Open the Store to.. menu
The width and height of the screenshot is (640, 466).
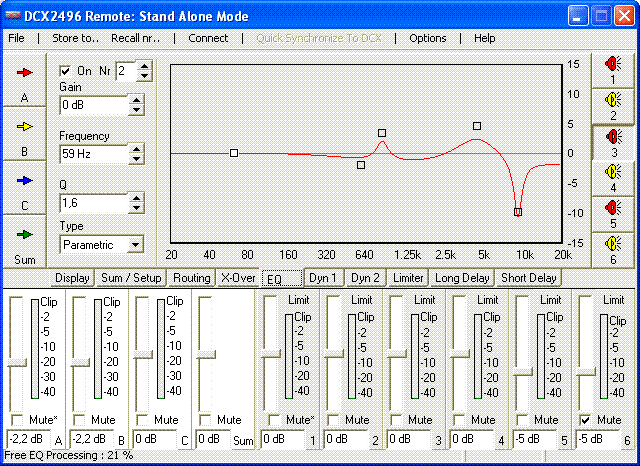(76, 38)
